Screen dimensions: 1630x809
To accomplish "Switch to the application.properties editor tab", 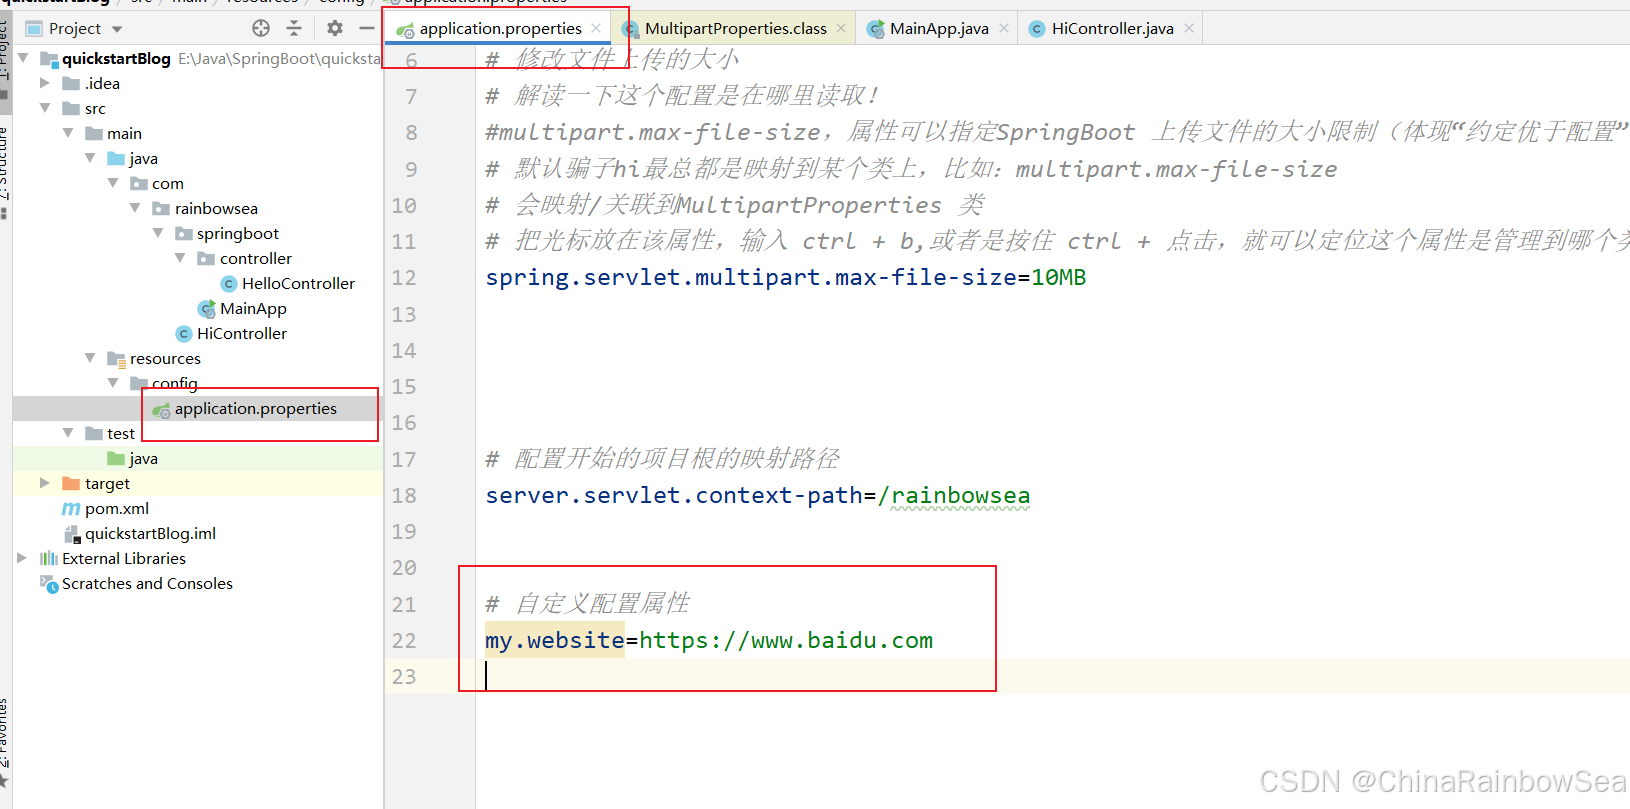I will point(497,28).
